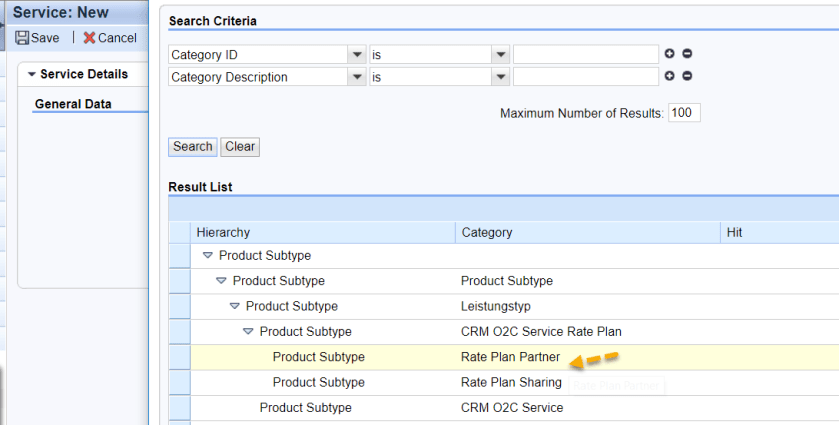The width and height of the screenshot is (839, 425).
Task: Remove the Category Description criteria row
Action: 687,76
